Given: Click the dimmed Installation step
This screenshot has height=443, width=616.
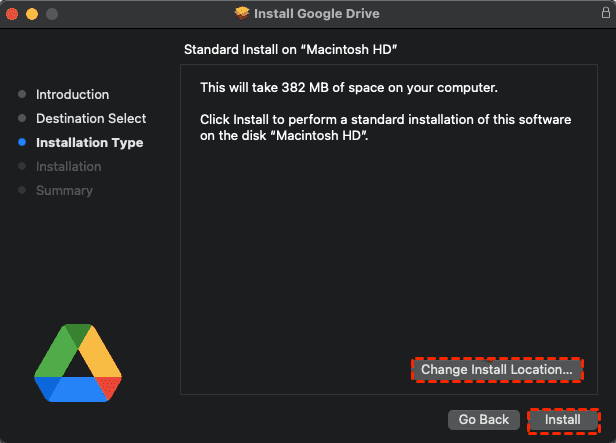Looking at the screenshot, I should pos(68,167).
